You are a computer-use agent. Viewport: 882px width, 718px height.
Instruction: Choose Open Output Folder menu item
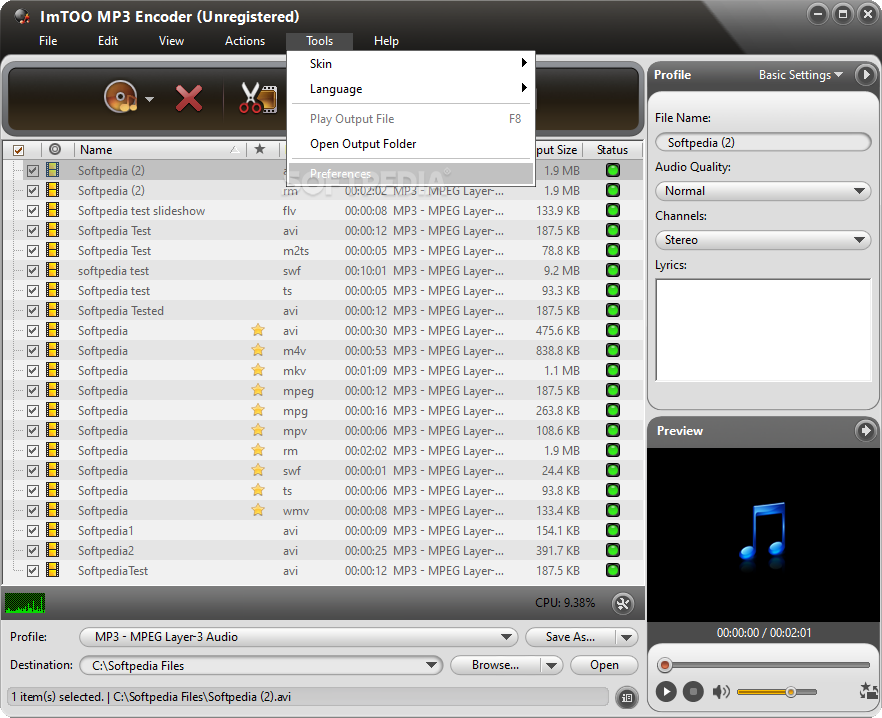pyautogui.click(x=411, y=144)
